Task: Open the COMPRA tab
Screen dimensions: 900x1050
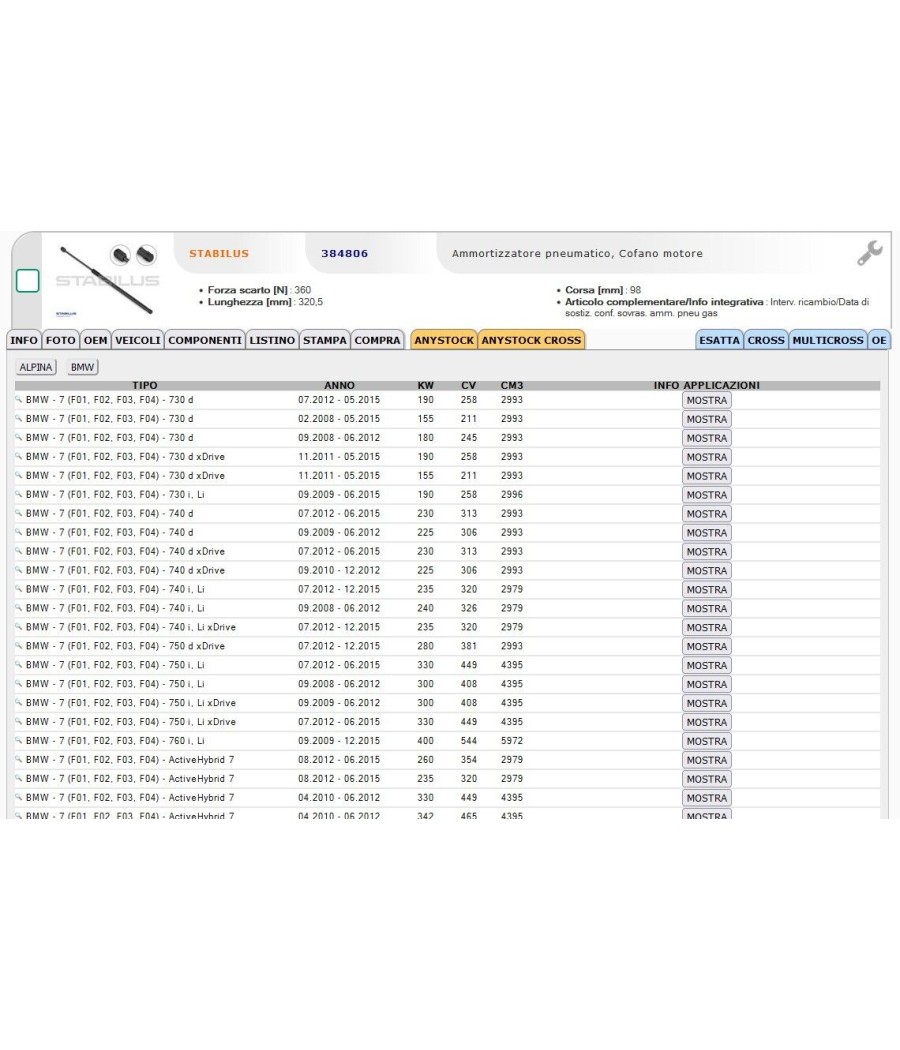Action: point(378,340)
